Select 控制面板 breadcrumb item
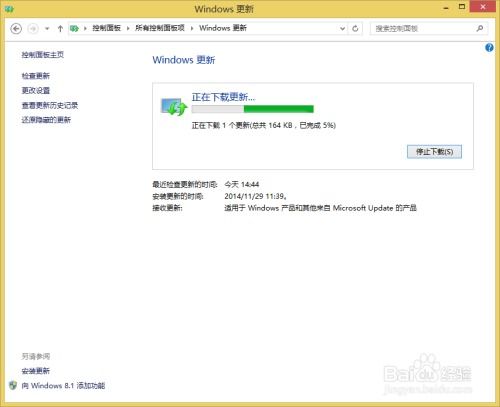The image size is (500, 407). (x=106, y=28)
